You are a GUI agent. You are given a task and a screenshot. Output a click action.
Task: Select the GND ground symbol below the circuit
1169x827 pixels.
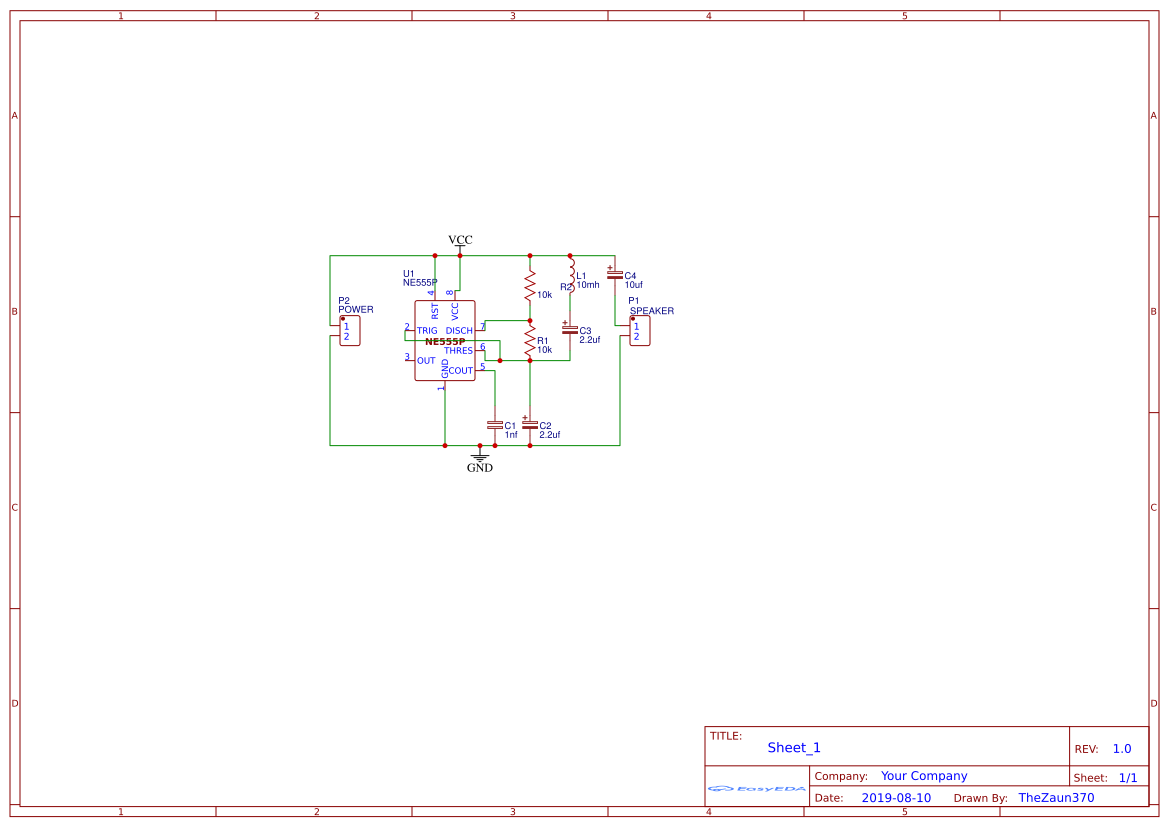481,458
